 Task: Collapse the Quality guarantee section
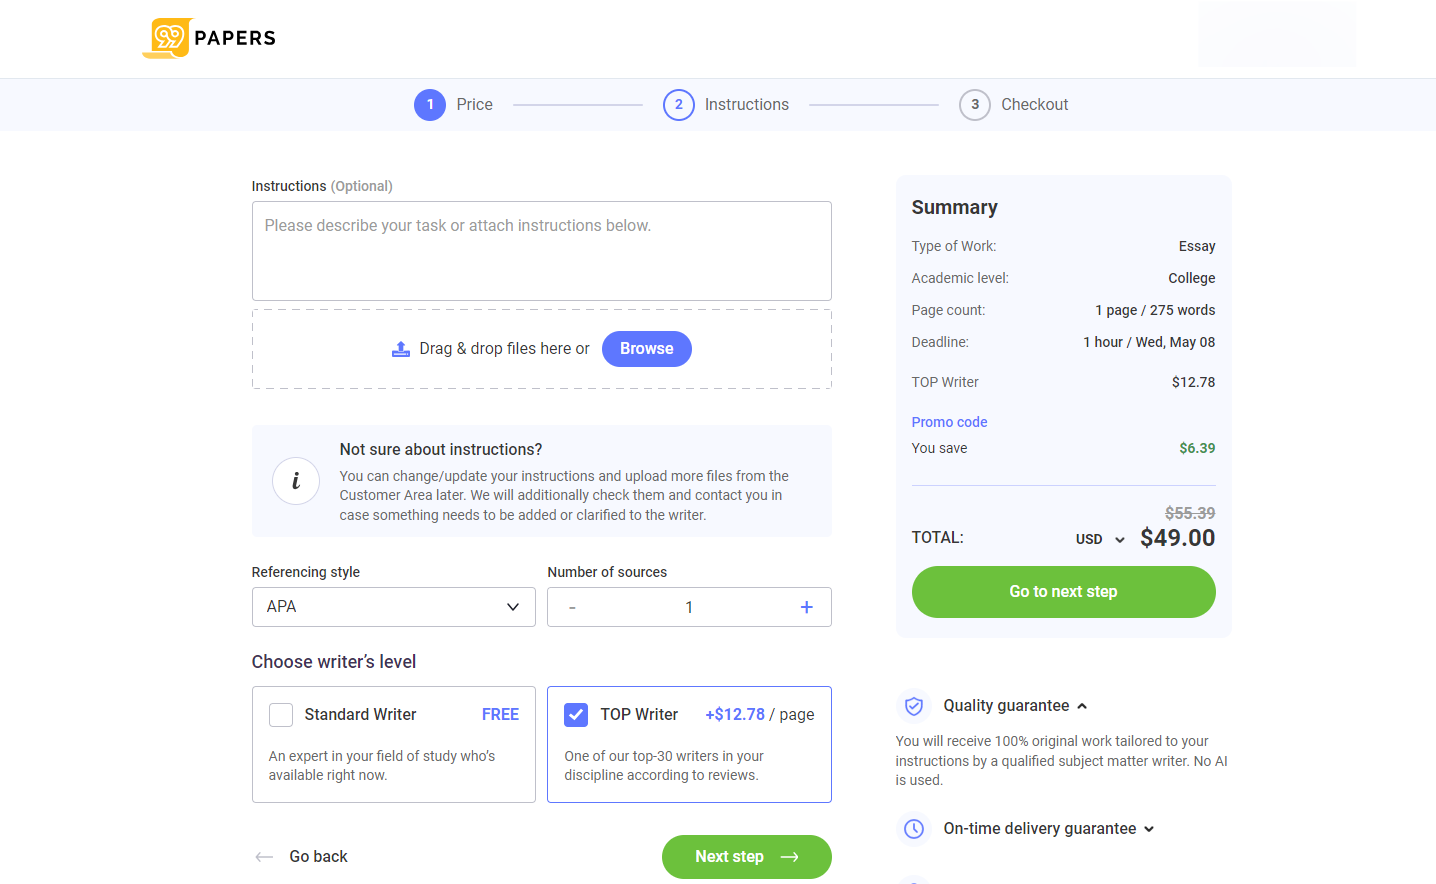(1081, 706)
